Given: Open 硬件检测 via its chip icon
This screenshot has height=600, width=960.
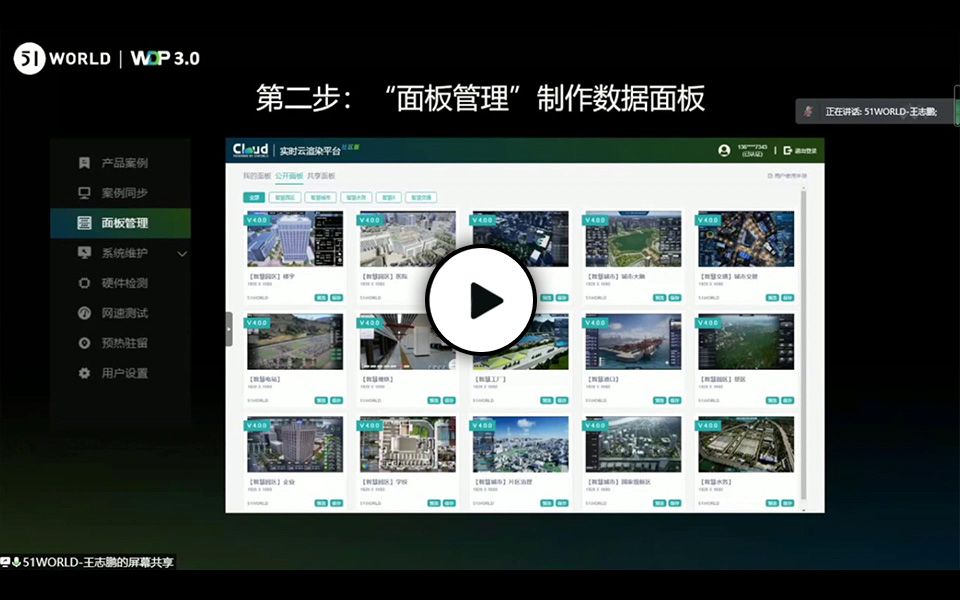Looking at the screenshot, I should 84,283.
